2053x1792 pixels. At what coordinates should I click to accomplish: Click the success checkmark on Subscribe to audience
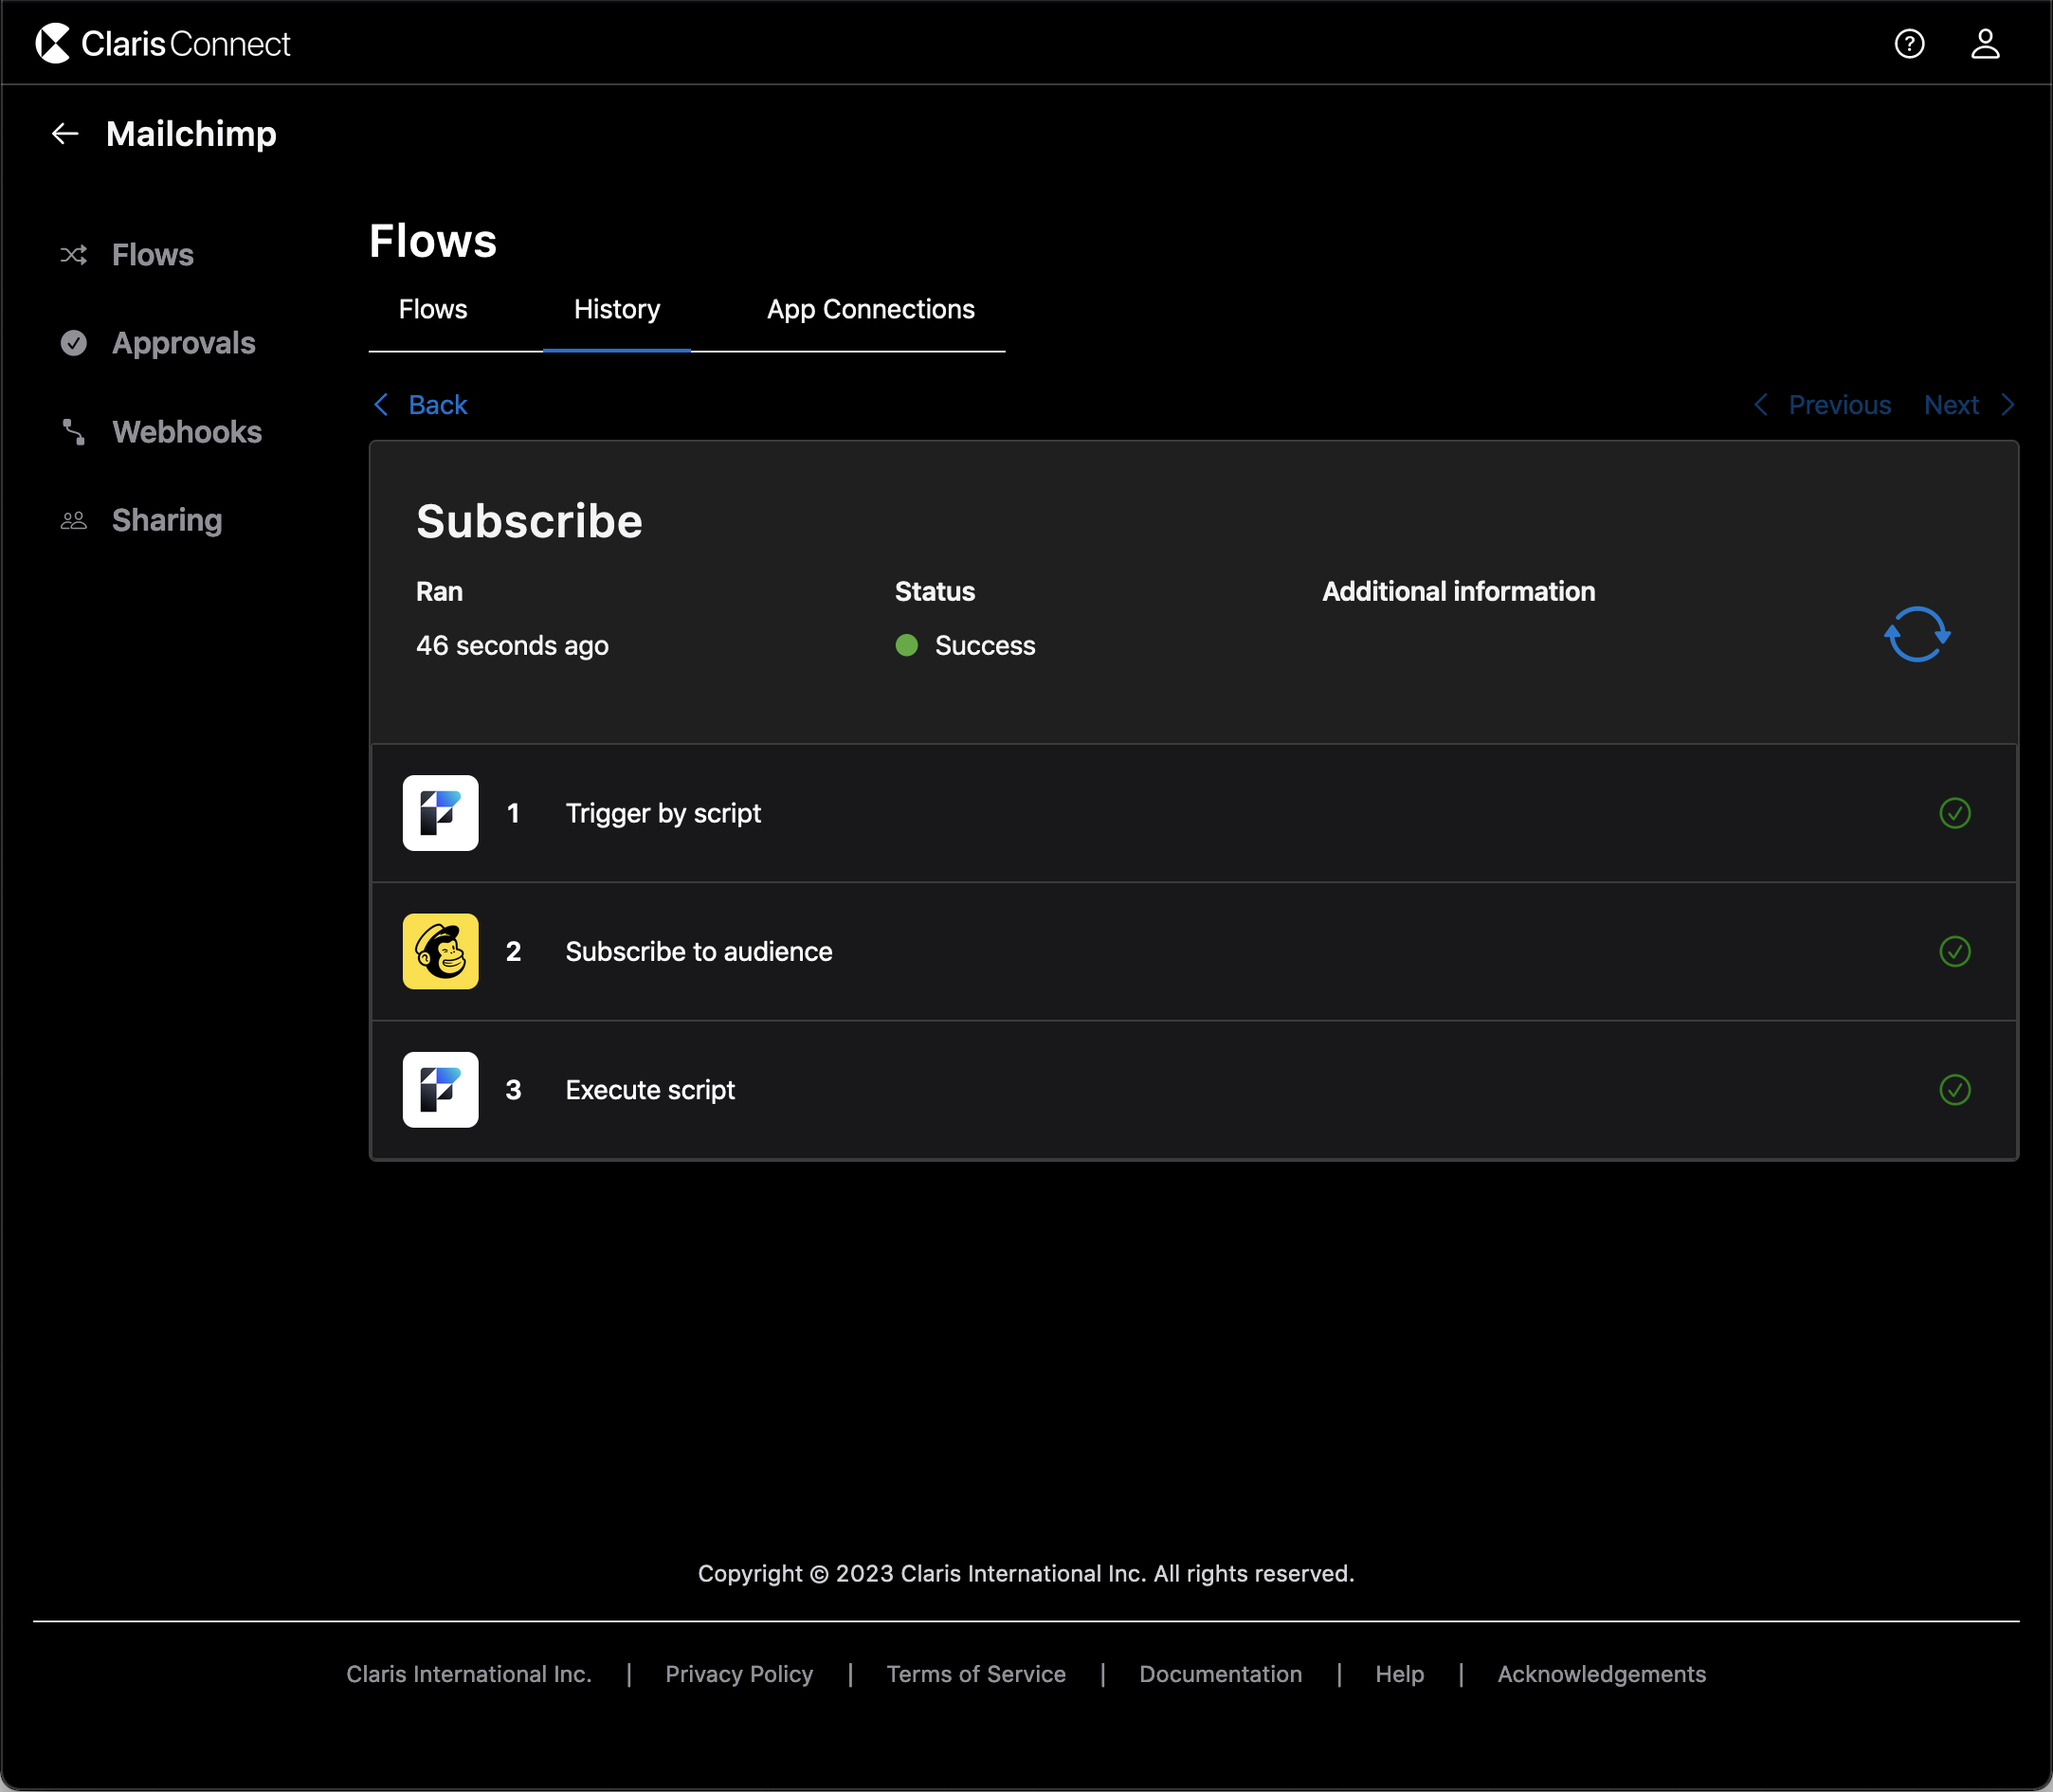[x=1955, y=951]
